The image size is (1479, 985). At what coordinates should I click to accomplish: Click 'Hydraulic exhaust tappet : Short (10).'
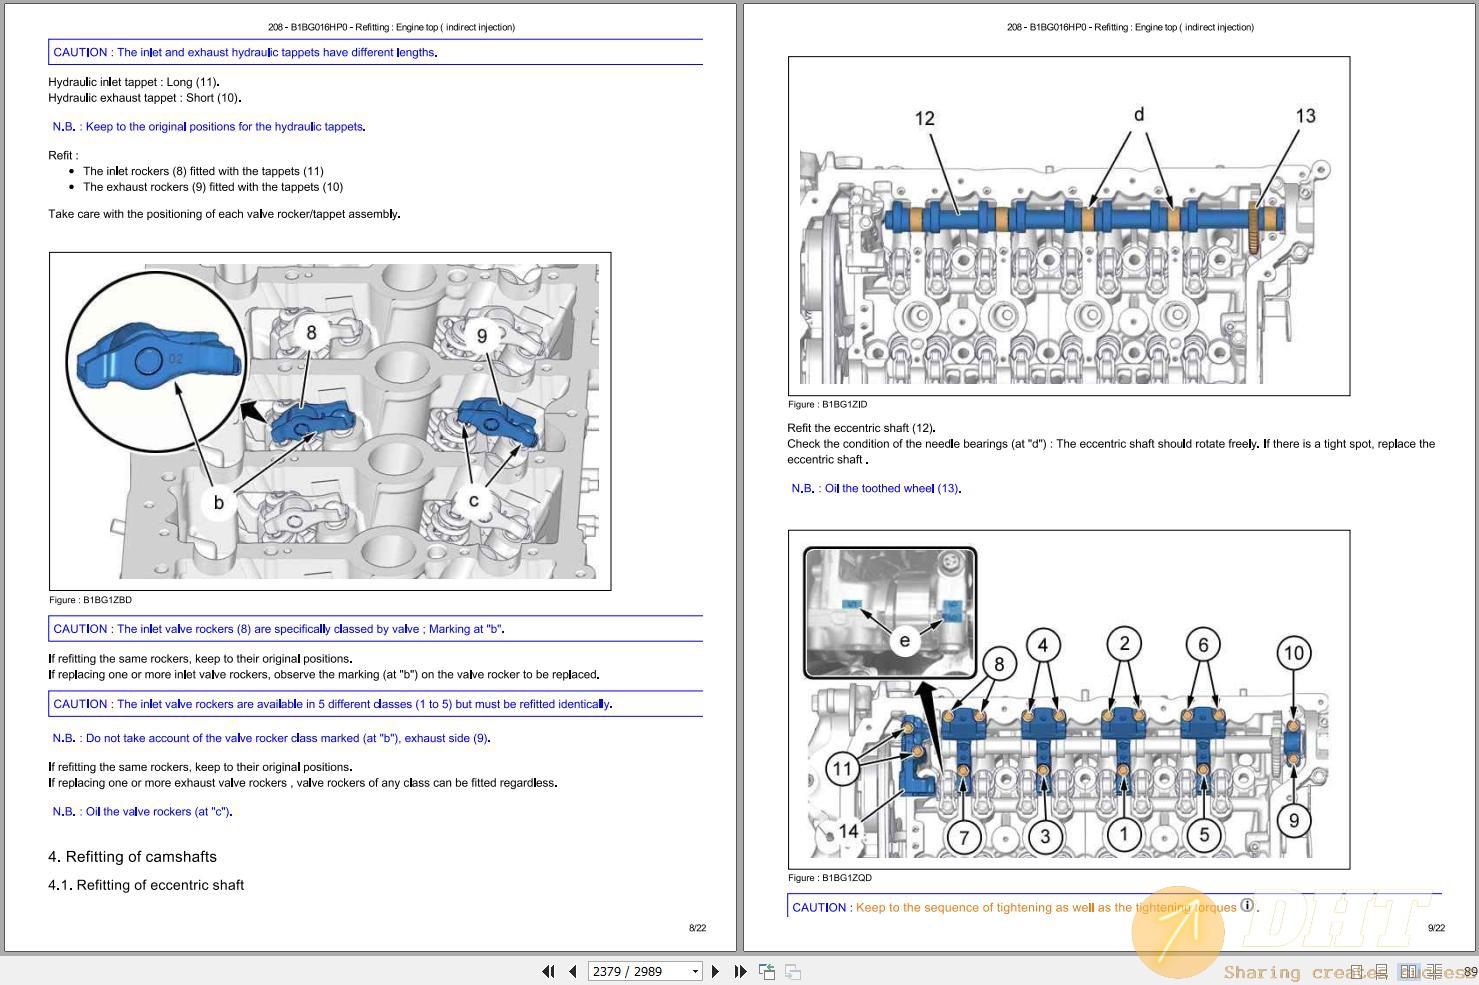145,98
